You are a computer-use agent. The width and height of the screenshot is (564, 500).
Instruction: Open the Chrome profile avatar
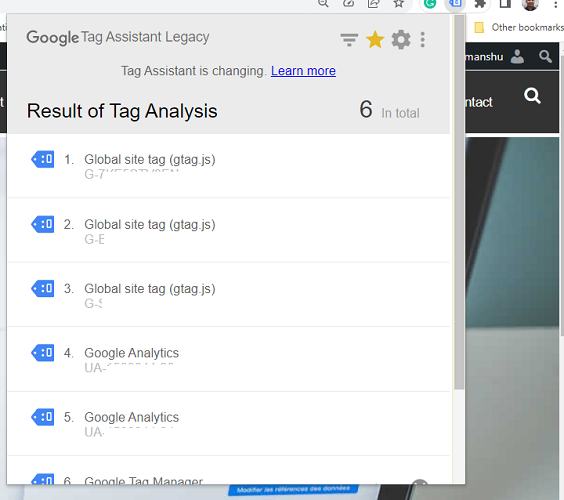click(530, 4)
